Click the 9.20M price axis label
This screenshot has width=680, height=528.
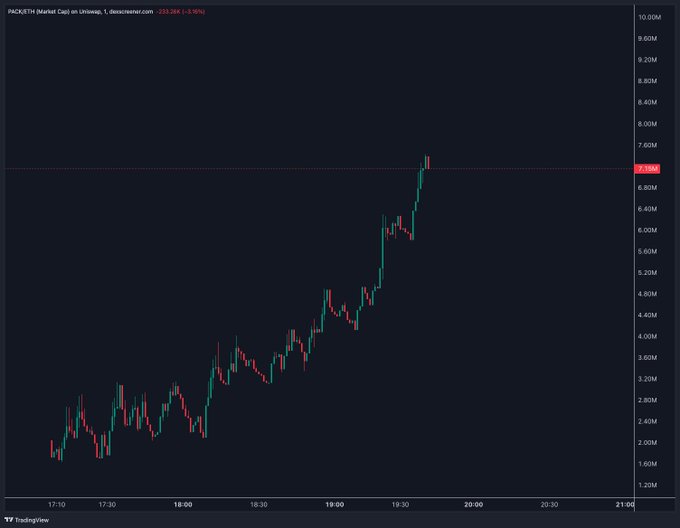coord(647,60)
